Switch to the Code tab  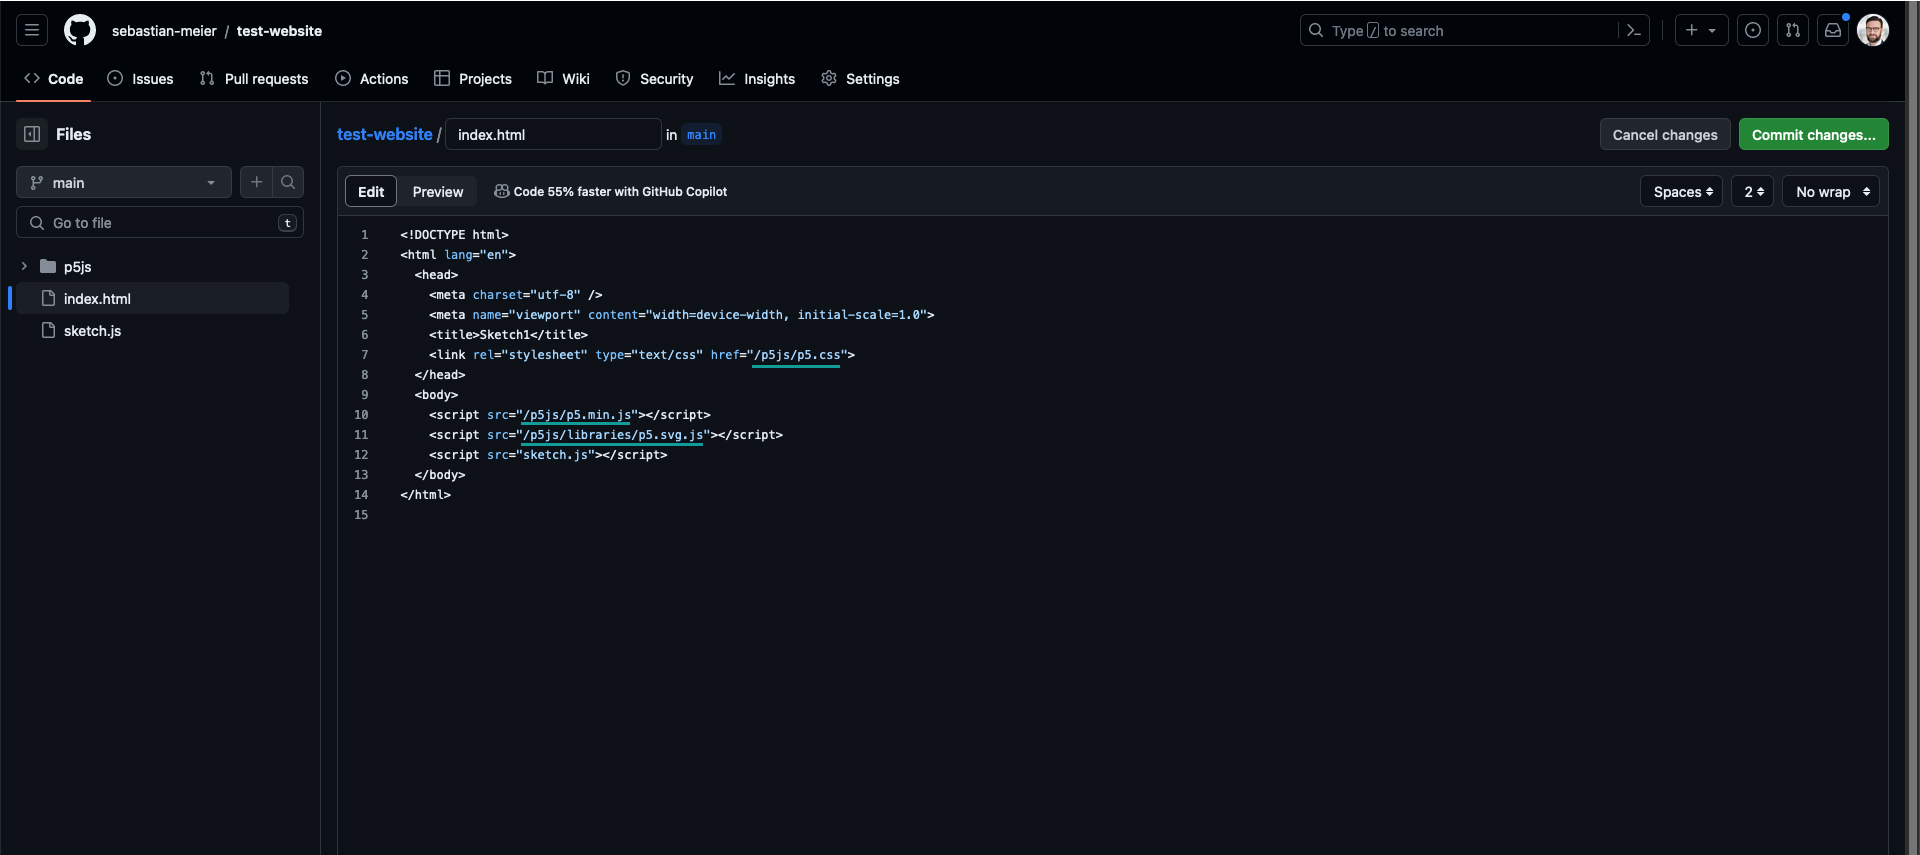pos(54,78)
